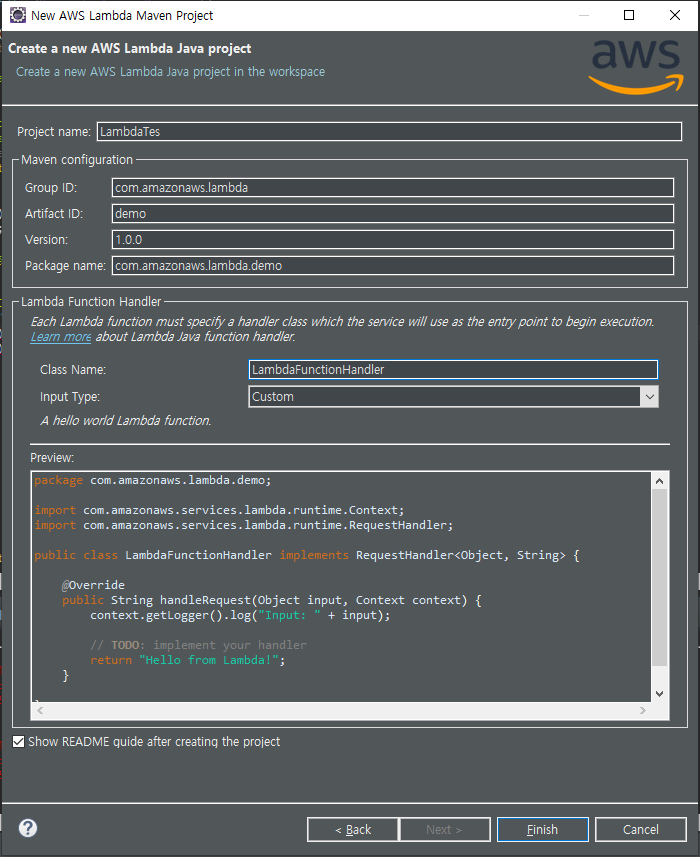Open the Learn more link

(61, 337)
